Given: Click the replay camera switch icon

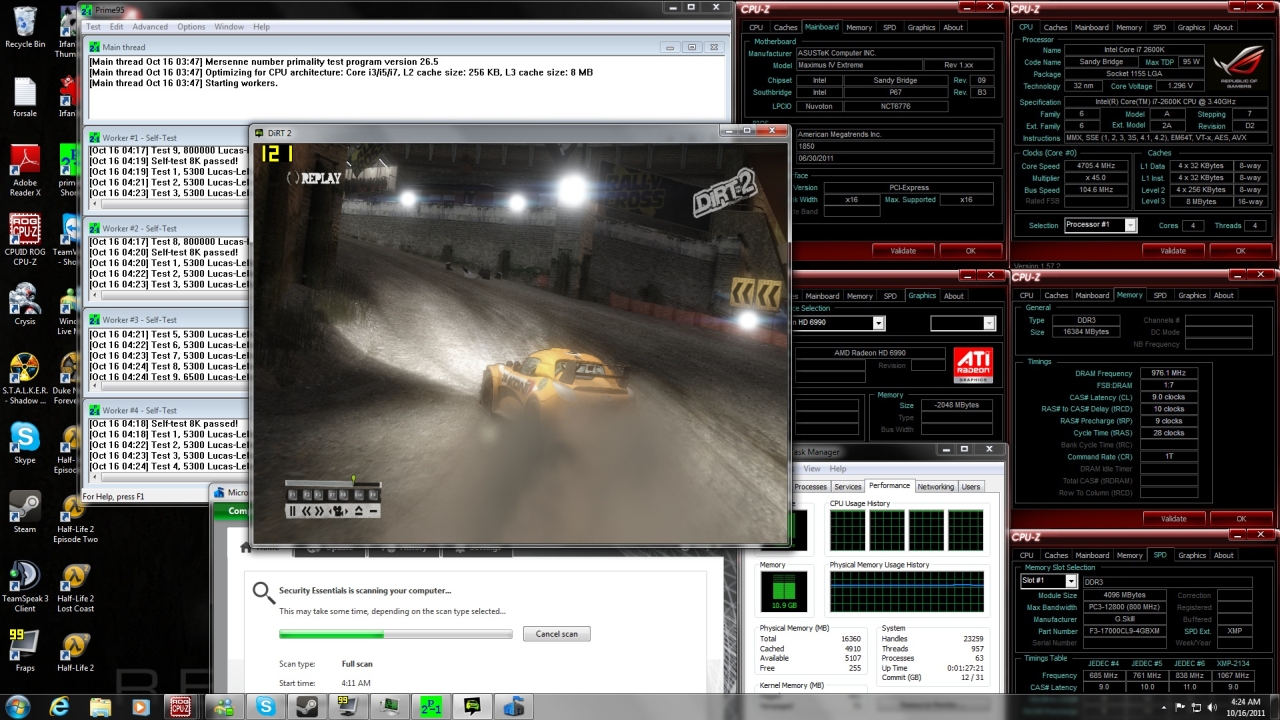Looking at the screenshot, I should pyautogui.click(x=338, y=511).
